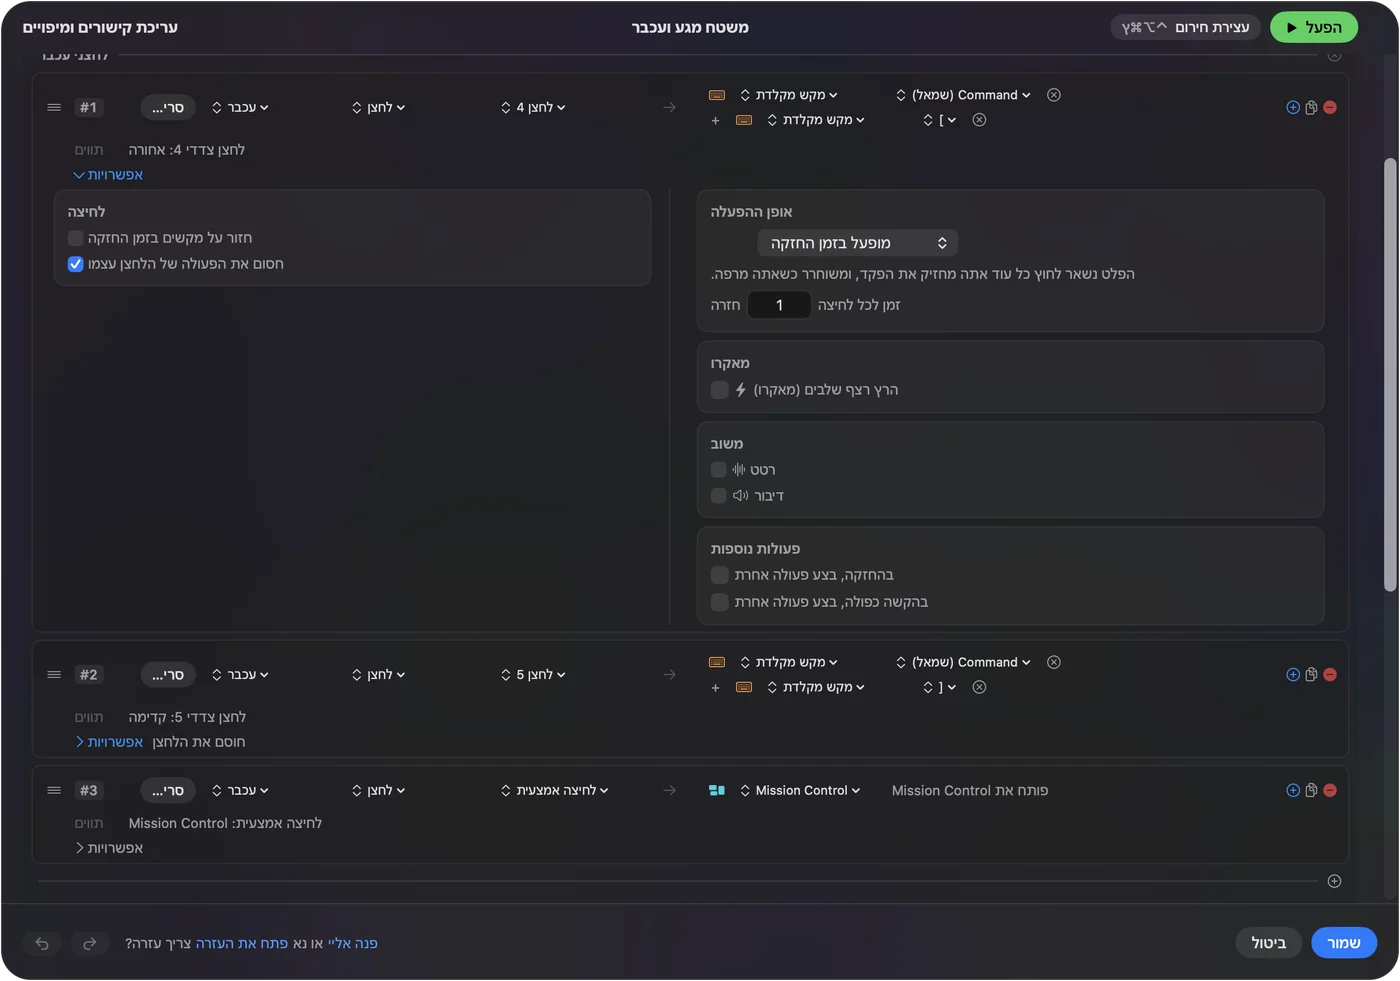Click the drag handle of mapping #3

pos(54,790)
